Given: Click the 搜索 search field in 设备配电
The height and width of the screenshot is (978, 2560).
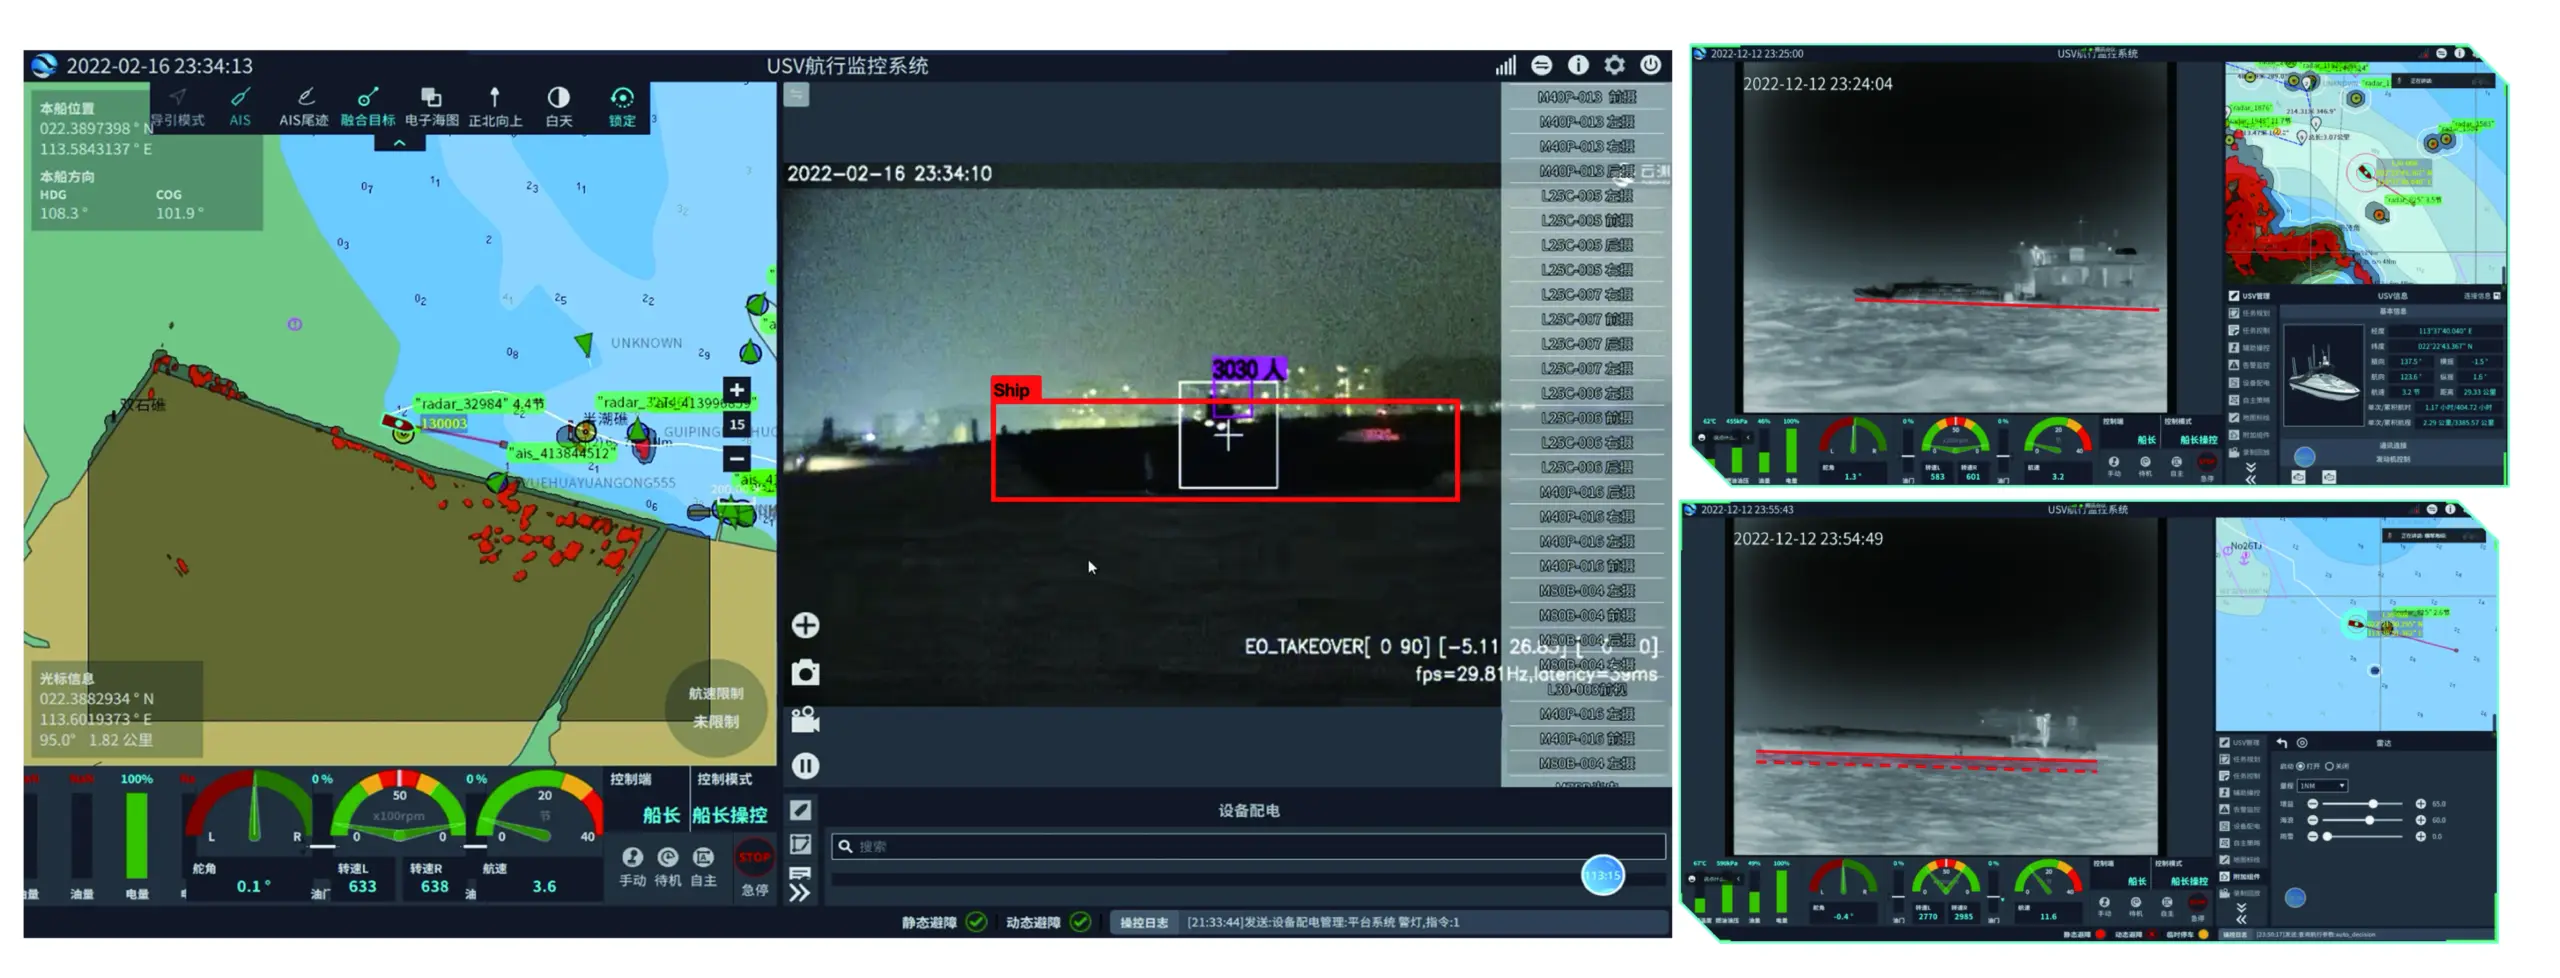Looking at the screenshot, I should [1248, 846].
